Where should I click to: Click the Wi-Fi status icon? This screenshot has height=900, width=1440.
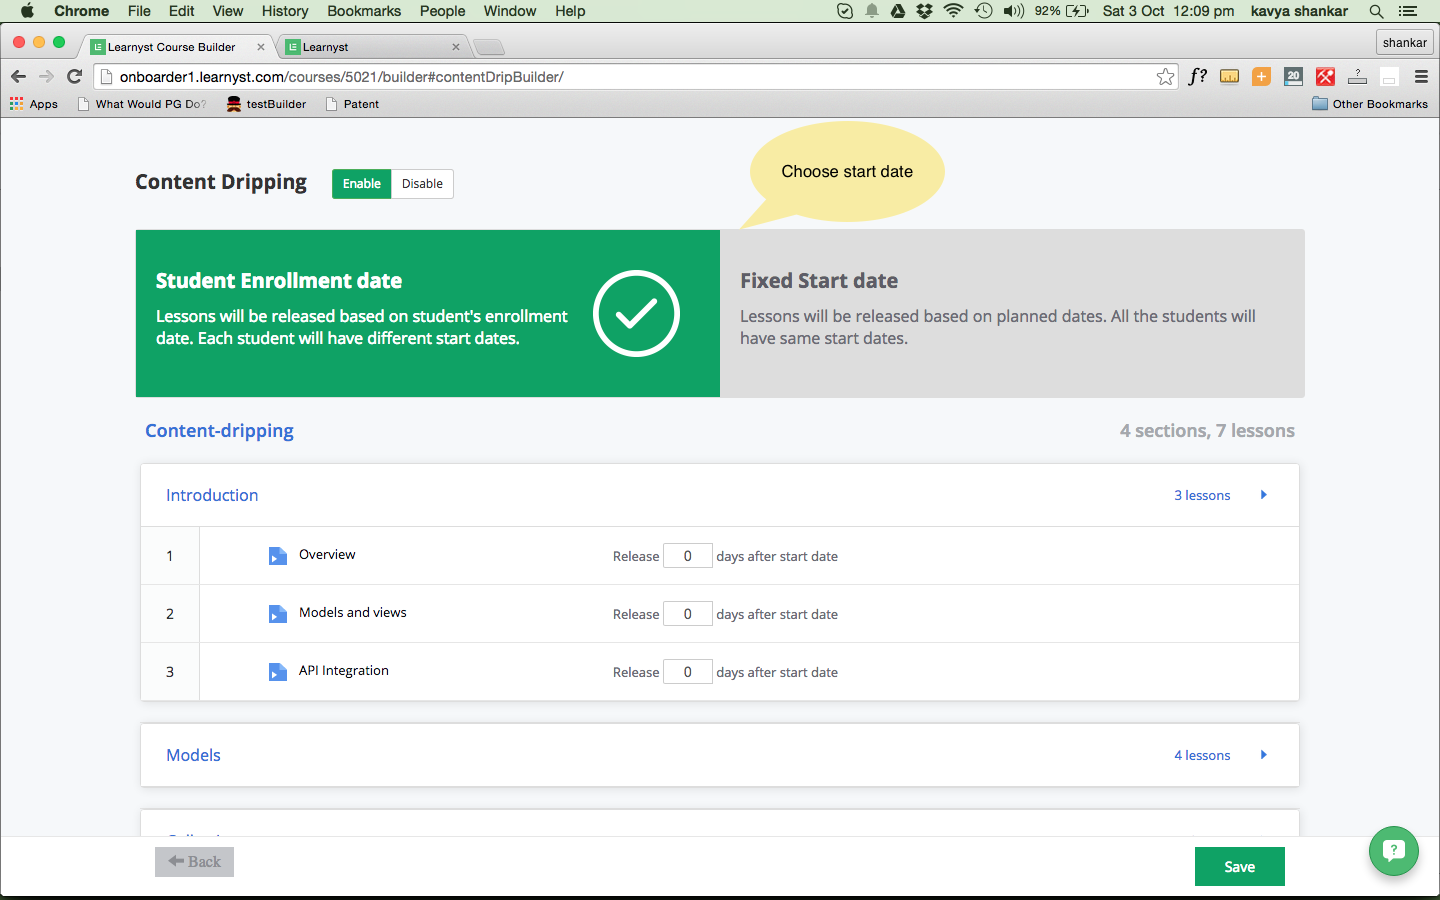click(x=953, y=11)
